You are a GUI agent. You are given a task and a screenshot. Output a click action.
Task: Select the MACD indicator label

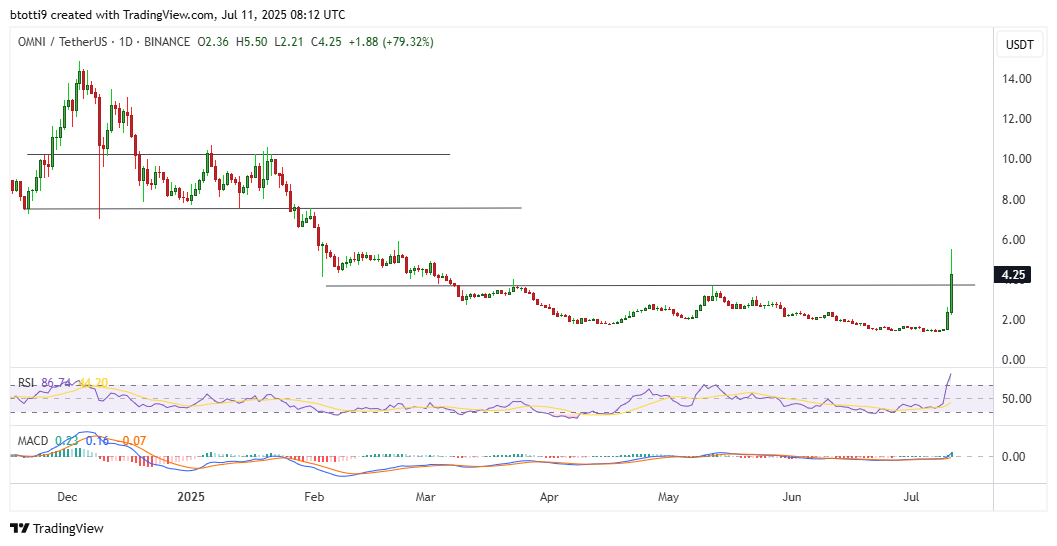(x=29, y=439)
